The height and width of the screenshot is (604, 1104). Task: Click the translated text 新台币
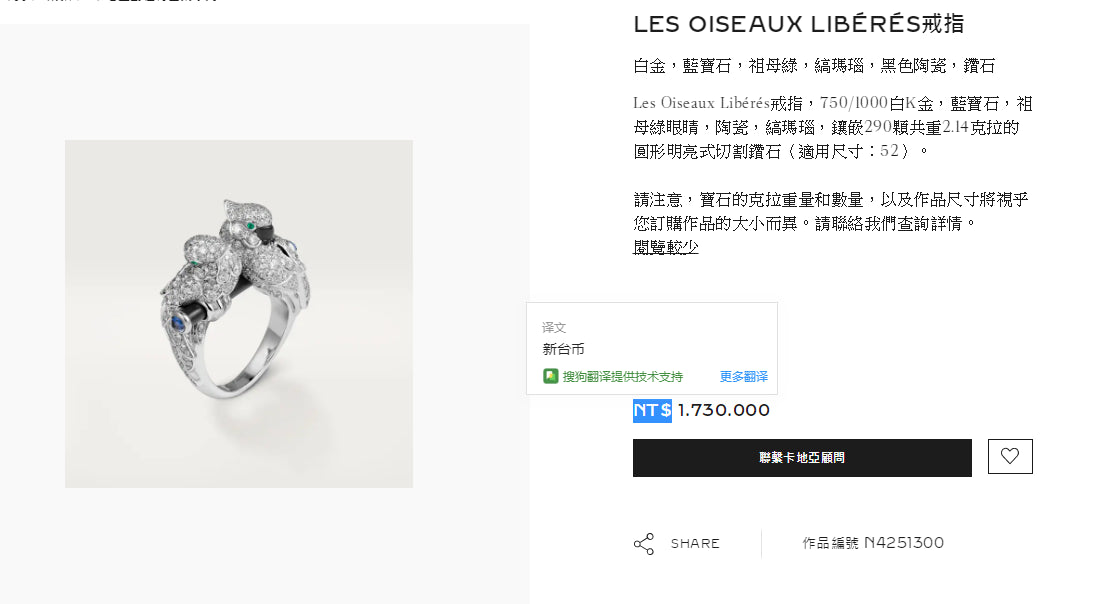coord(563,348)
